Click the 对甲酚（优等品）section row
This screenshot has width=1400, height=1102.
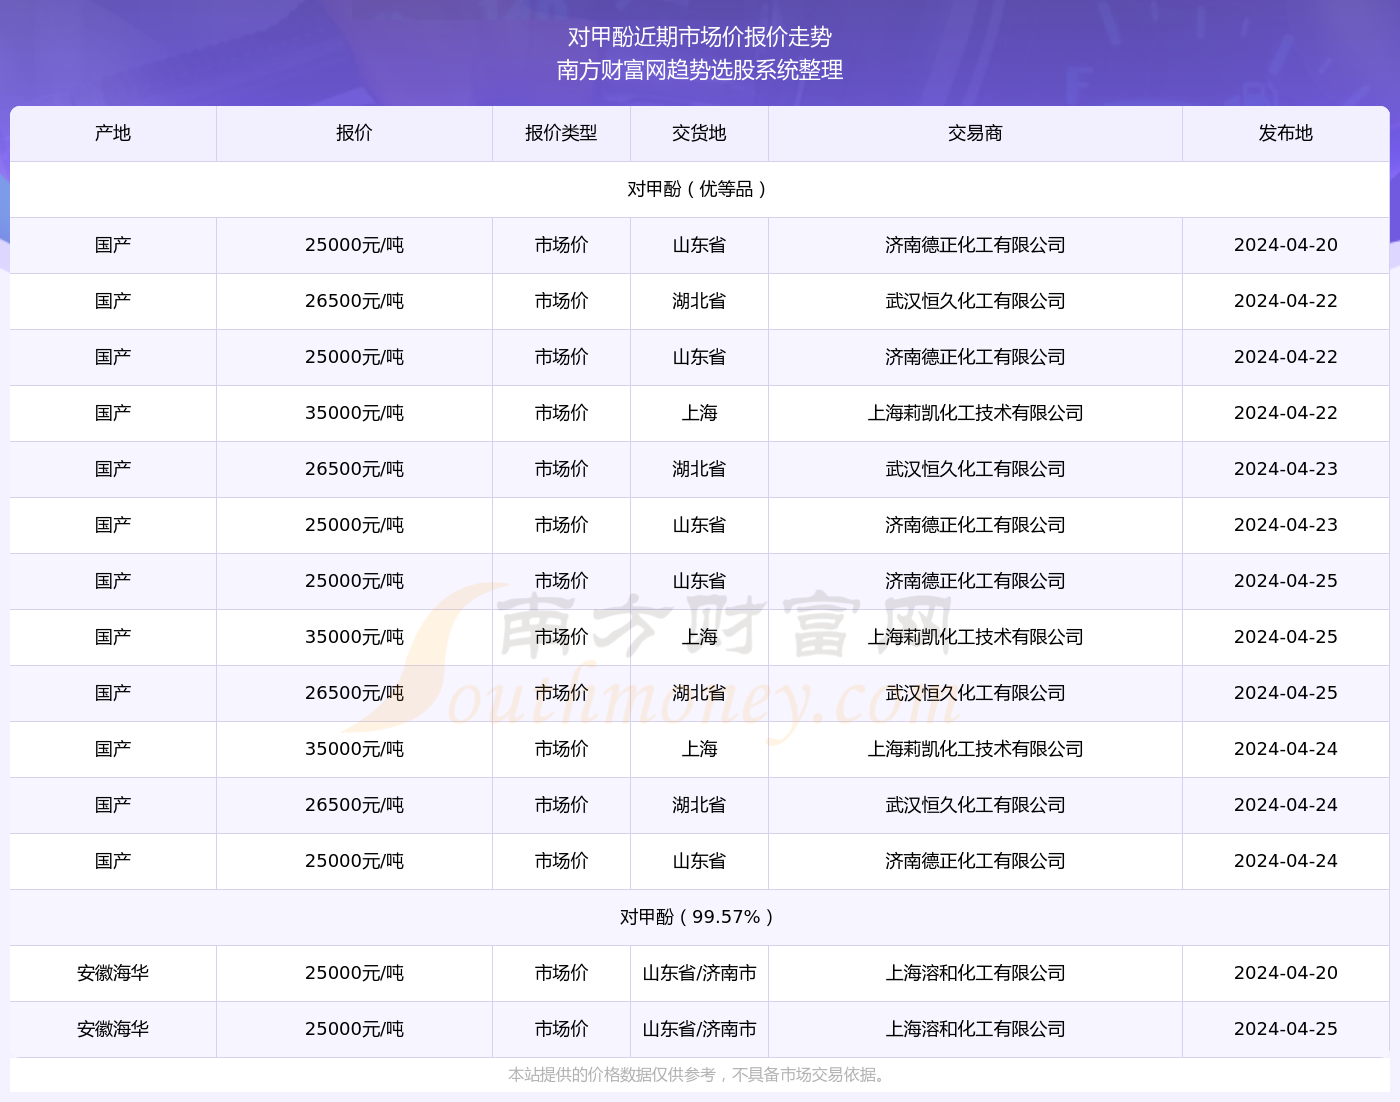pos(699,189)
